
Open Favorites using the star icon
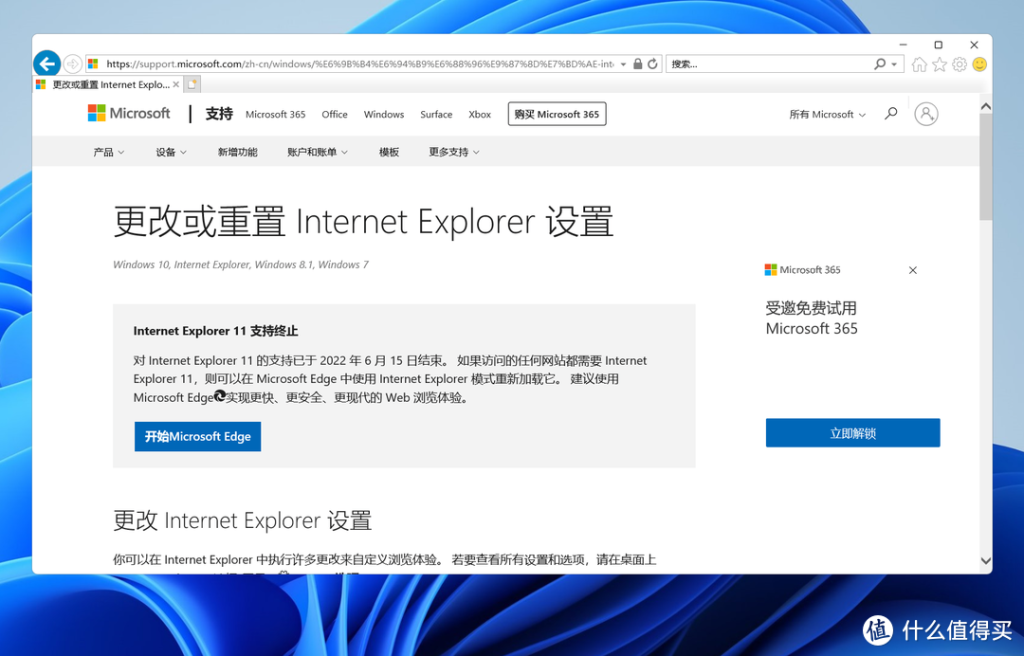940,63
